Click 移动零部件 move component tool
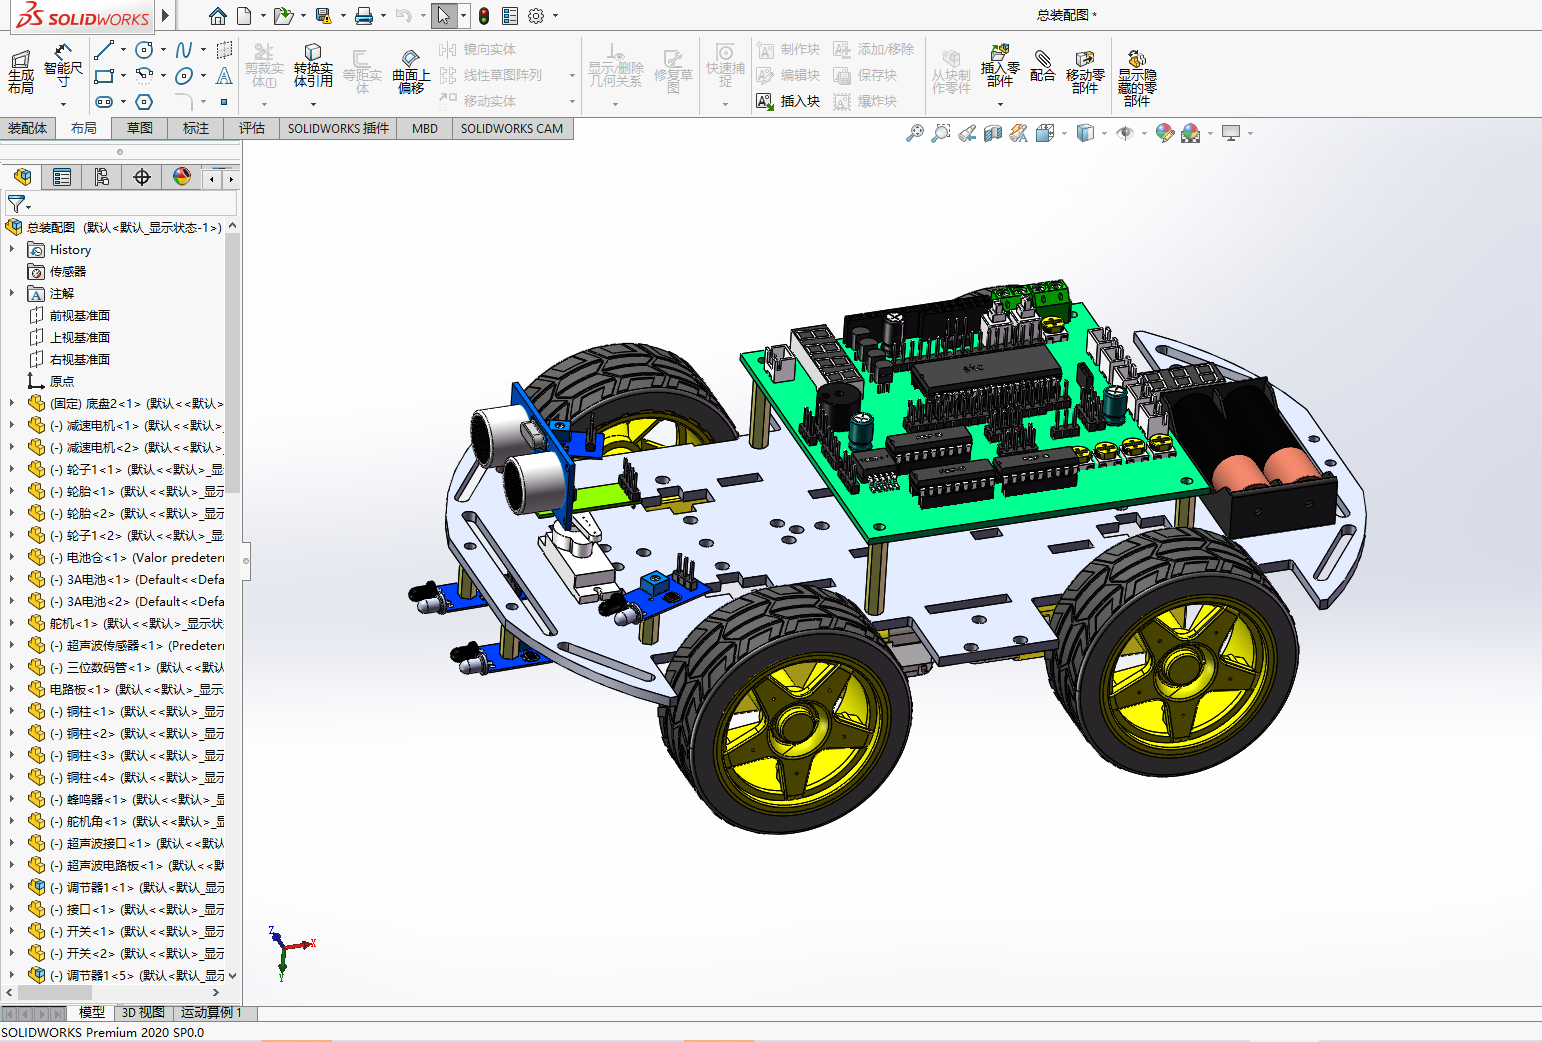This screenshot has height=1042, width=1542. pyautogui.click(x=1085, y=72)
